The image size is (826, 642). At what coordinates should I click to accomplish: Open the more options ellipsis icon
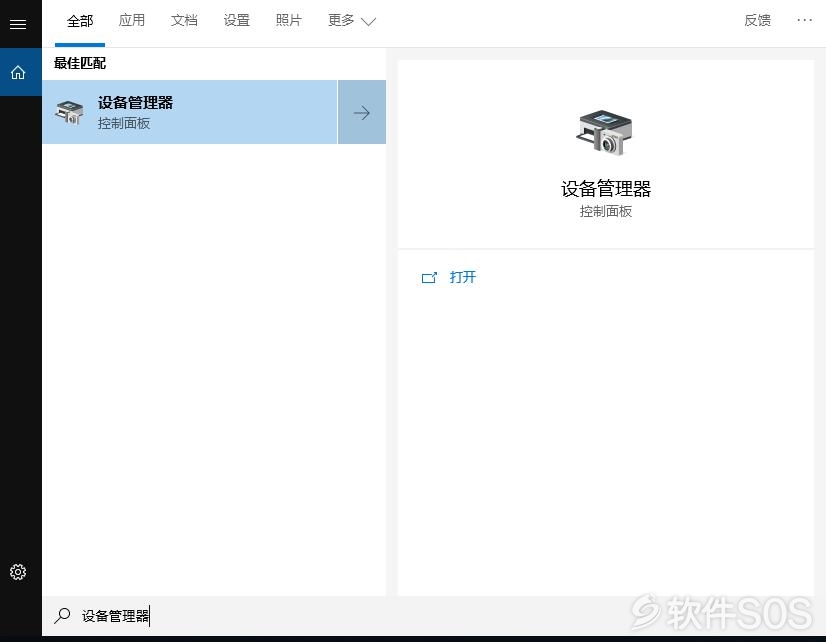coord(804,20)
